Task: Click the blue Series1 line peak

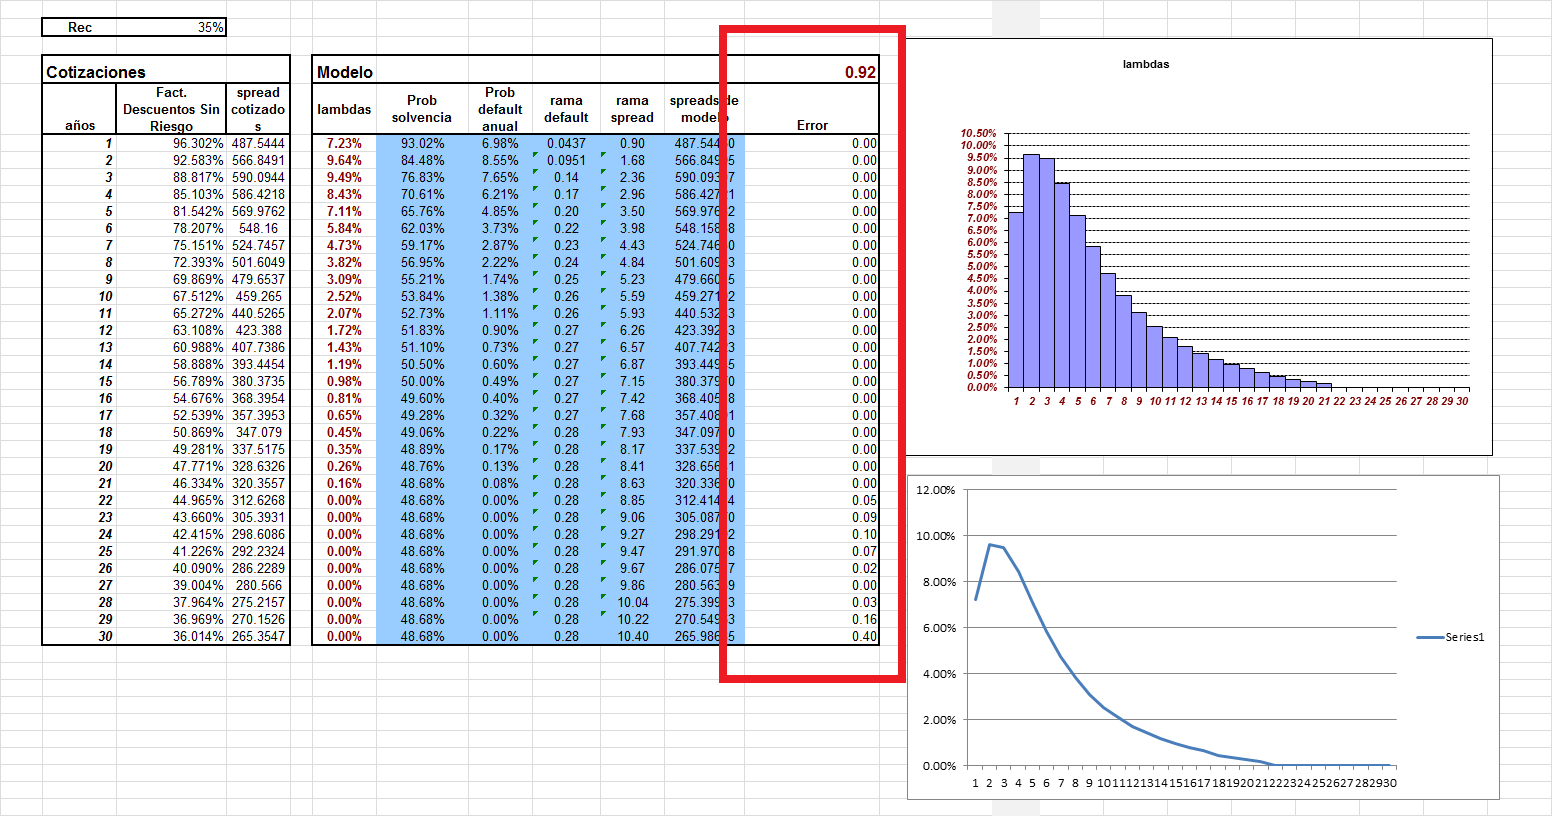Action: click(x=989, y=545)
